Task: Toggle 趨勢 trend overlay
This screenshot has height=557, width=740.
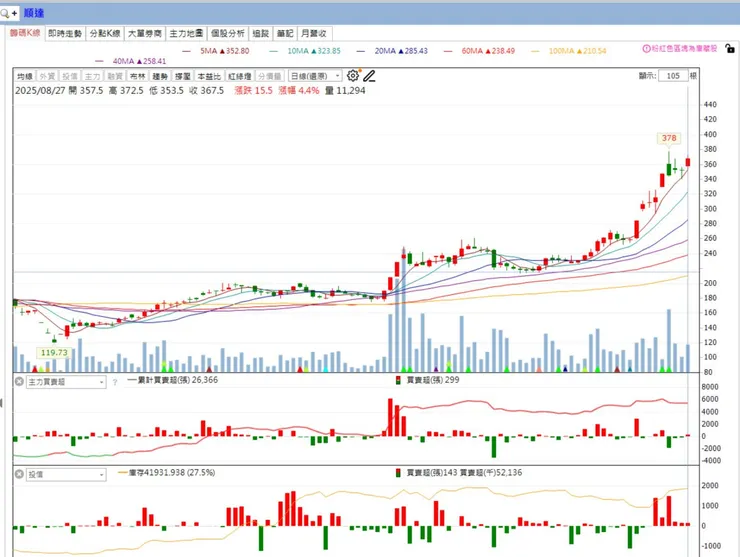Action: tap(160, 76)
